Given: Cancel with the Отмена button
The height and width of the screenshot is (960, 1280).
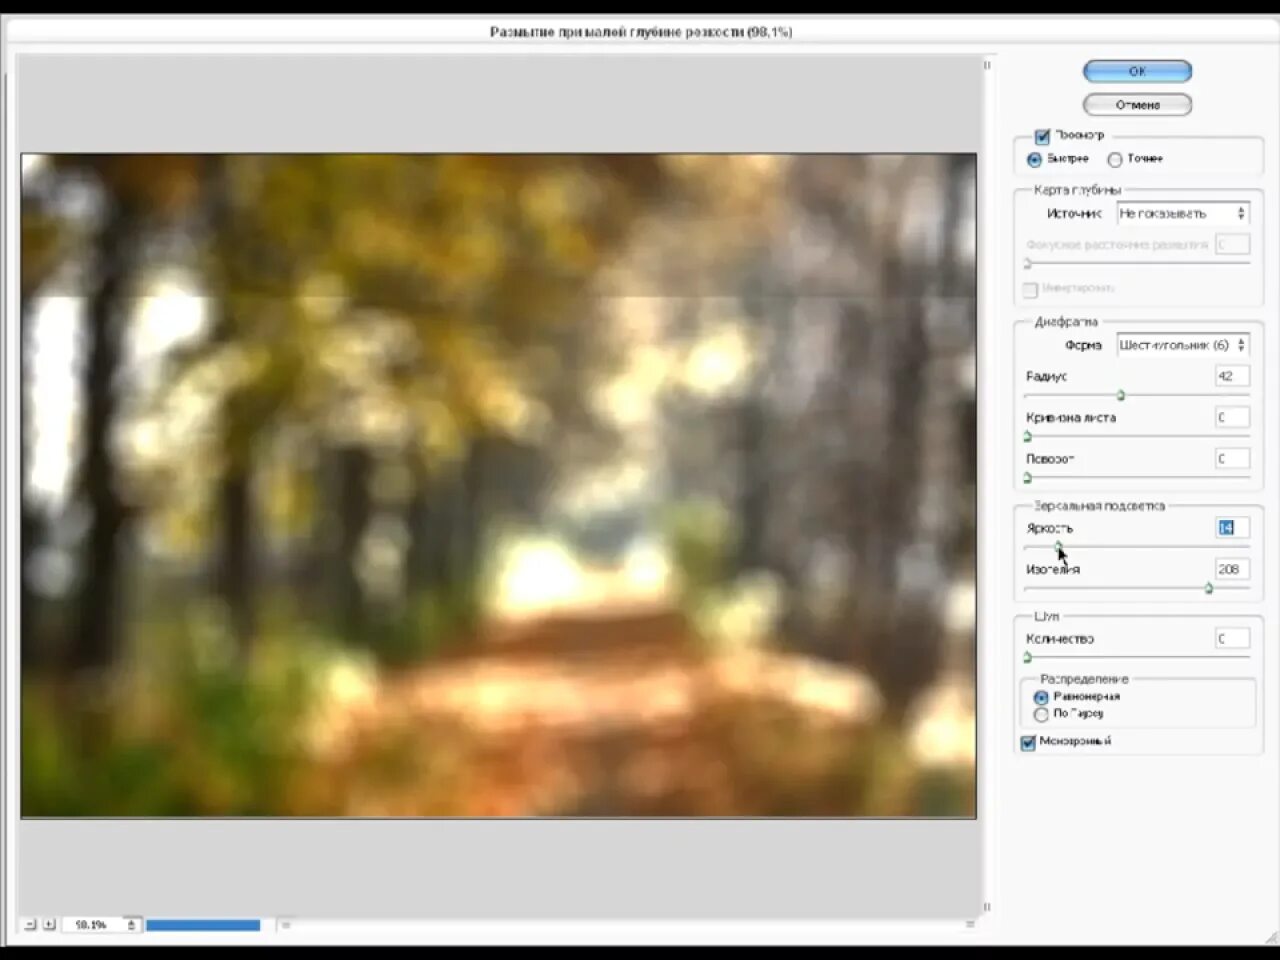Looking at the screenshot, I should tap(1137, 104).
